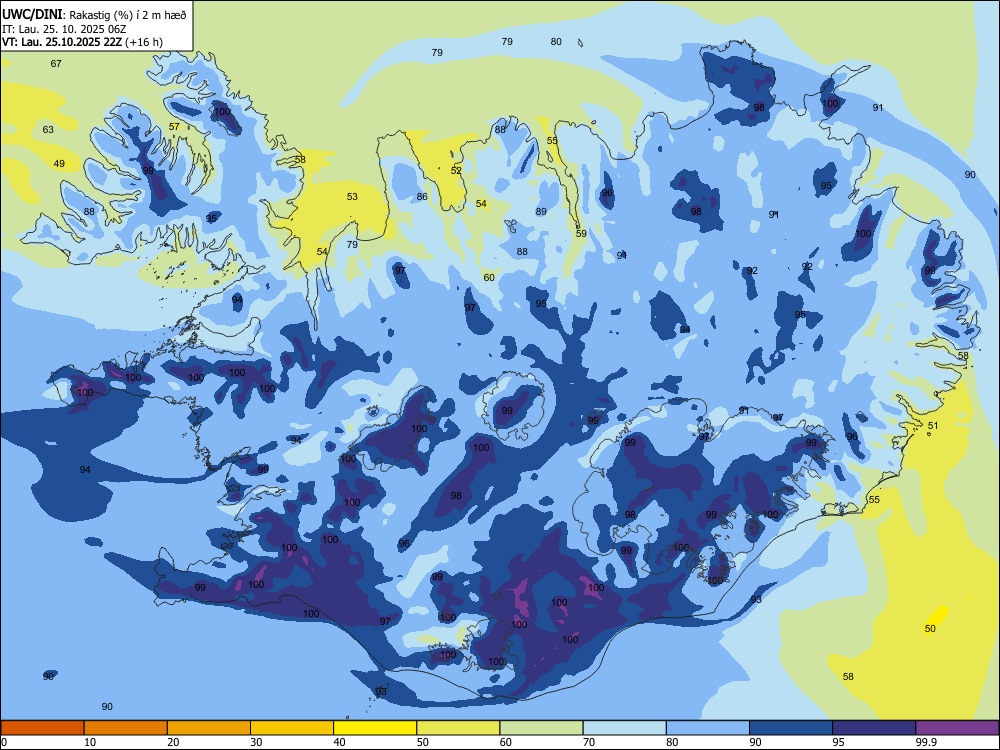Click the 'VT: Lau. 25.10.2025 22Z (+16 h)' line
The height and width of the screenshot is (750, 1000).
click(82, 42)
